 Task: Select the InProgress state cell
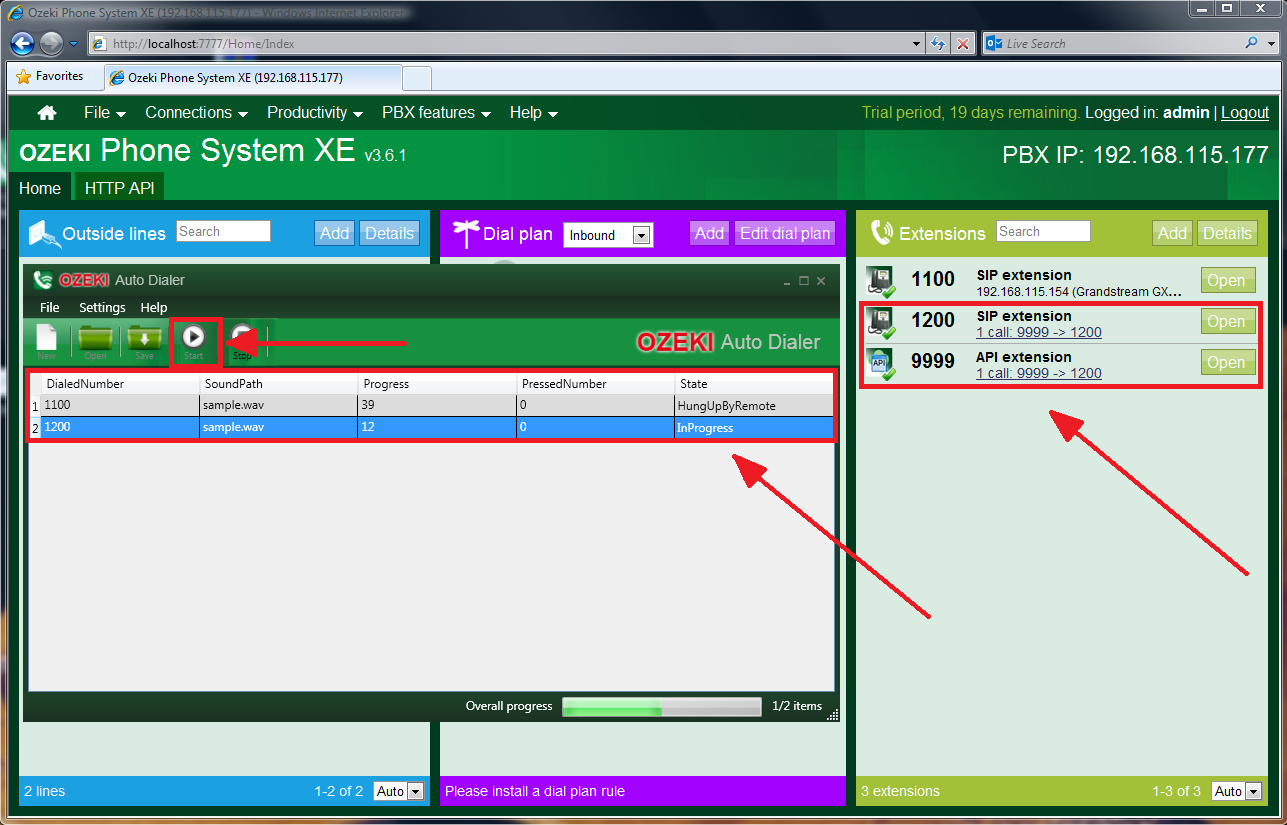[x=755, y=428]
